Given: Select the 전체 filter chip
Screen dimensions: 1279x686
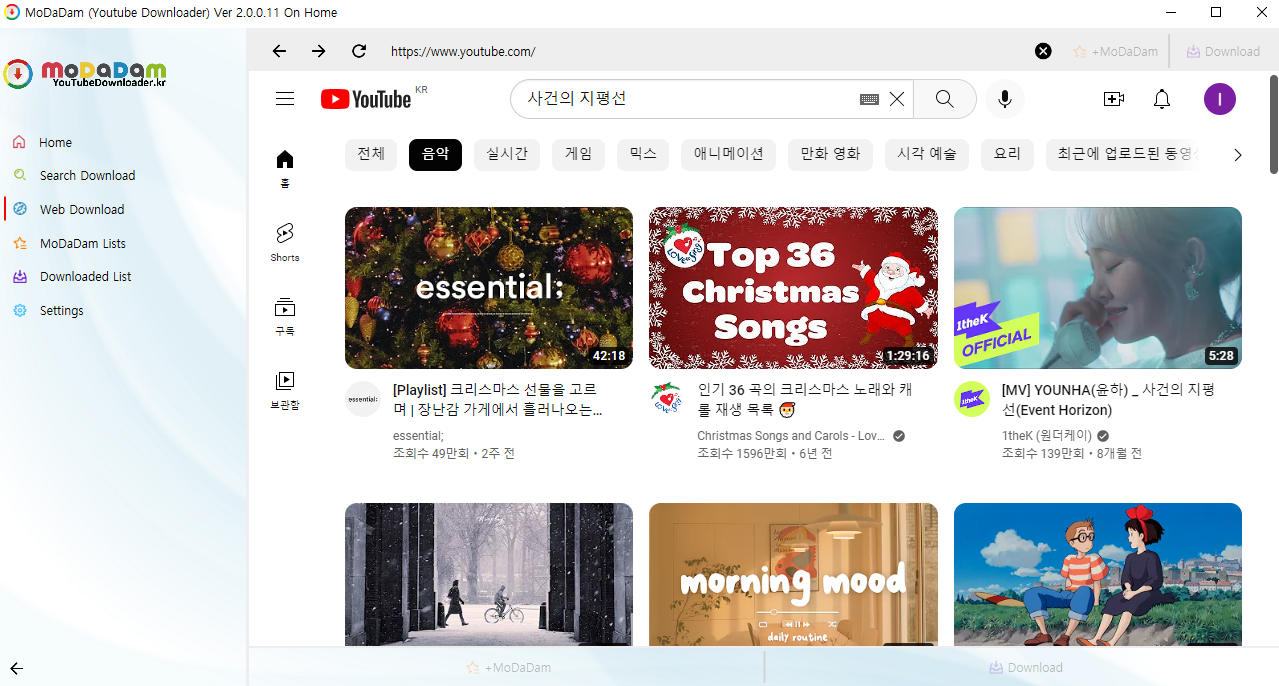Looking at the screenshot, I should tap(371, 155).
